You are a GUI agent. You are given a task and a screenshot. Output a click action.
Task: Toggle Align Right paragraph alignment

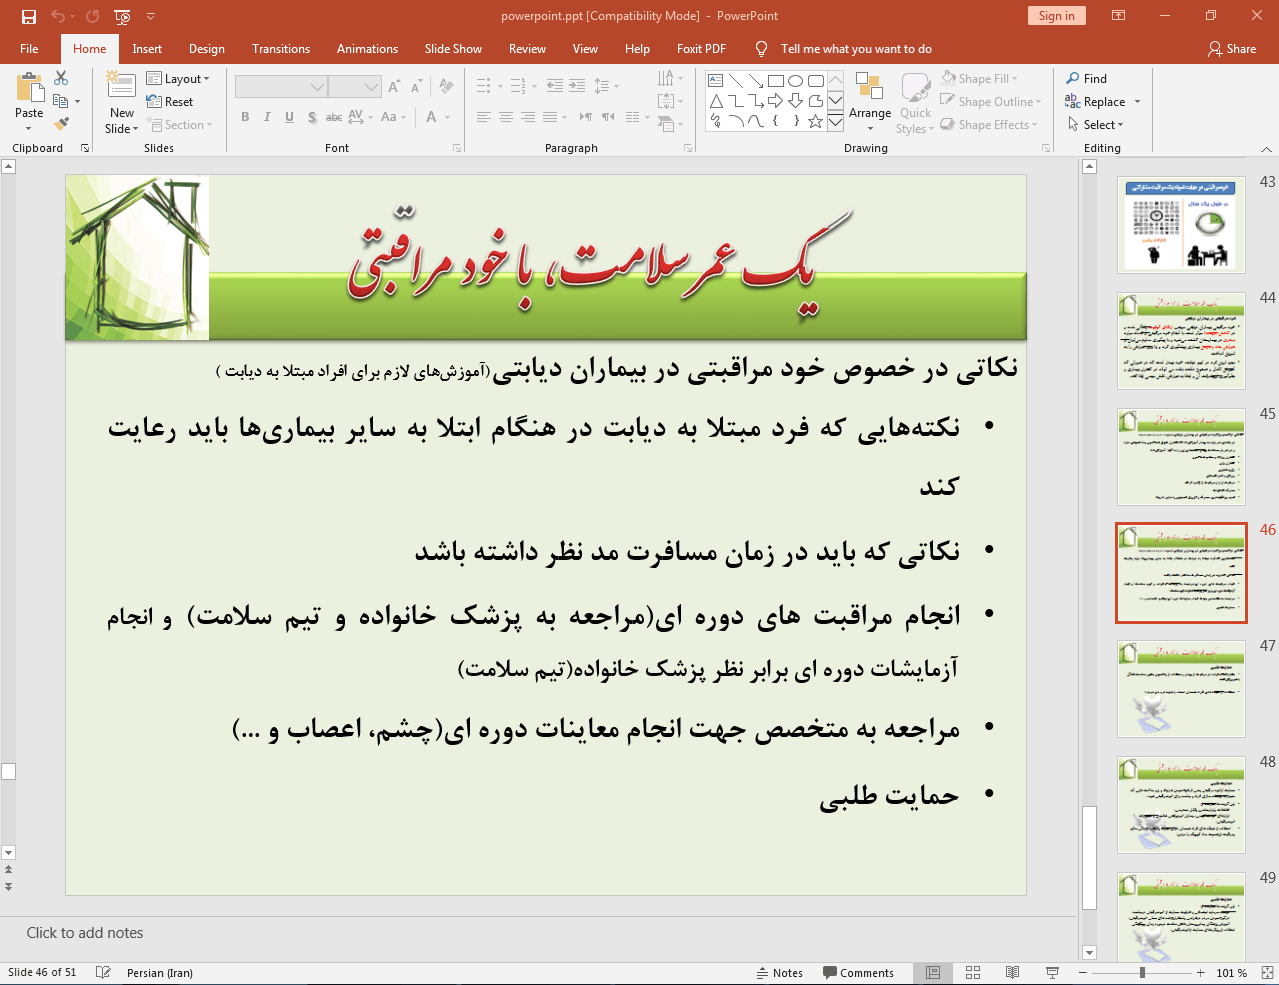528,117
